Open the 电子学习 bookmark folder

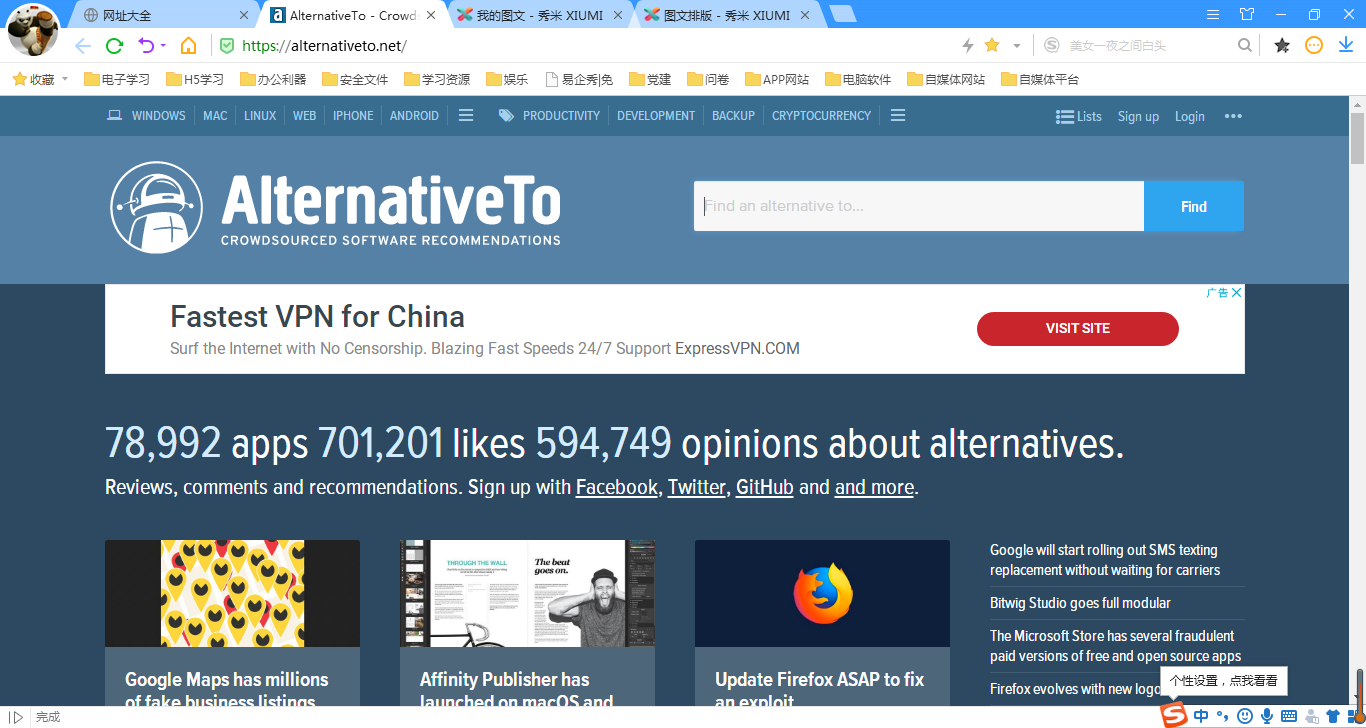(x=117, y=79)
